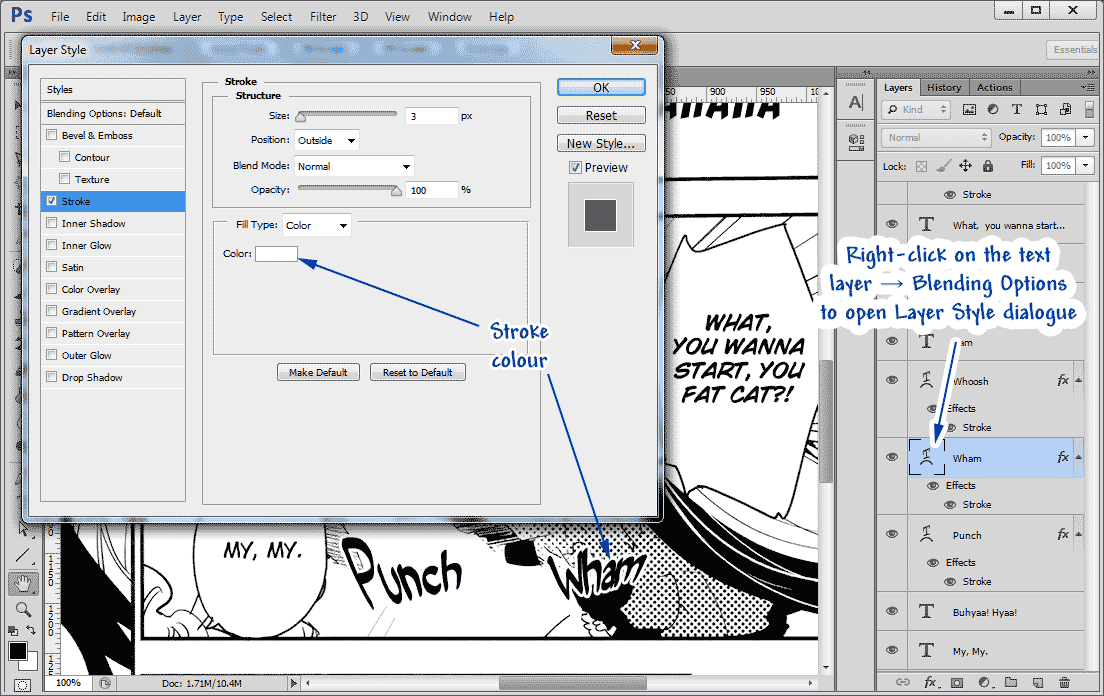Click OK in Layer Style dialog
This screenshot has width=1104, height=696.
pyautogui.click(x=601, y=87)
